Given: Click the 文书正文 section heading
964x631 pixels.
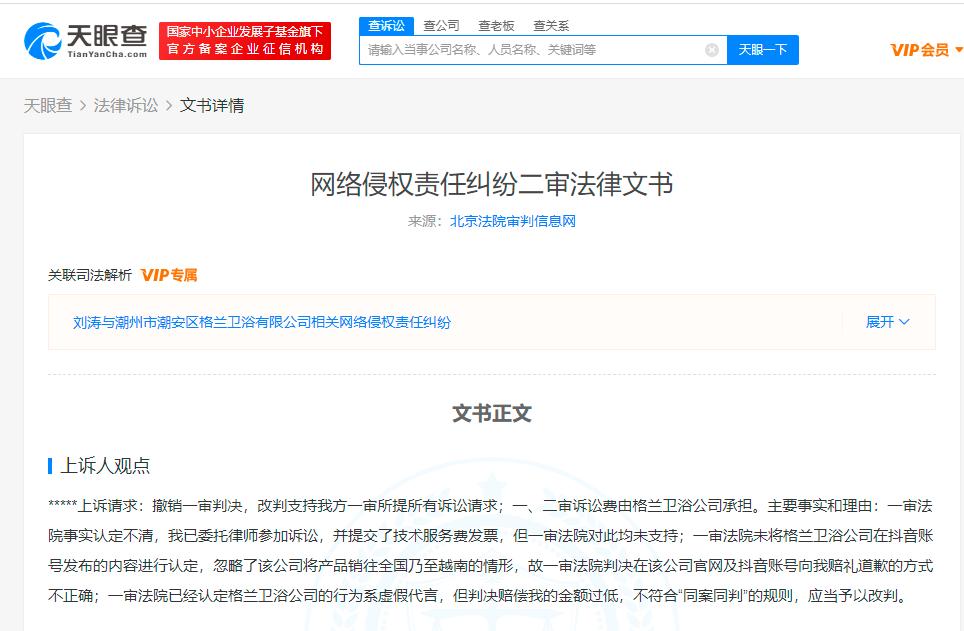Looking at the screenshot, I should 492,413.
